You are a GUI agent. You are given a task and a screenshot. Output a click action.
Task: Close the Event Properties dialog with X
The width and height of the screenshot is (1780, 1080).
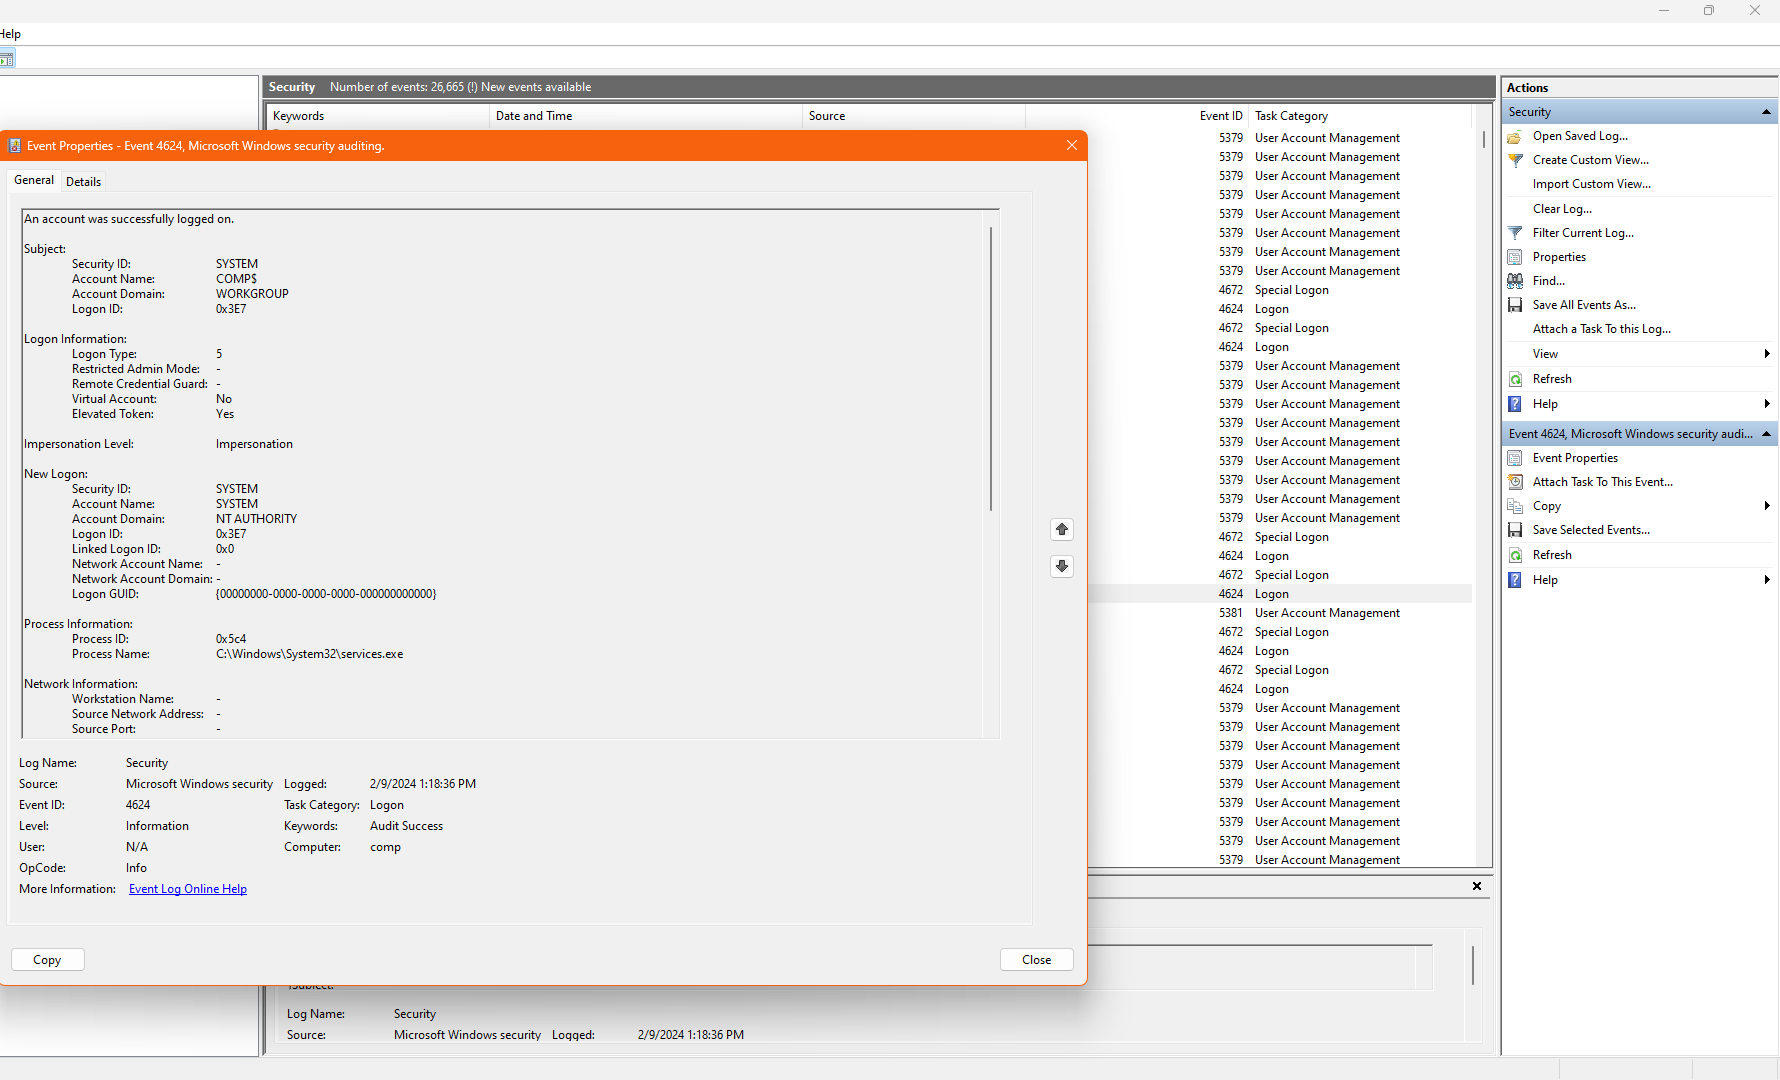point(1072,145)
